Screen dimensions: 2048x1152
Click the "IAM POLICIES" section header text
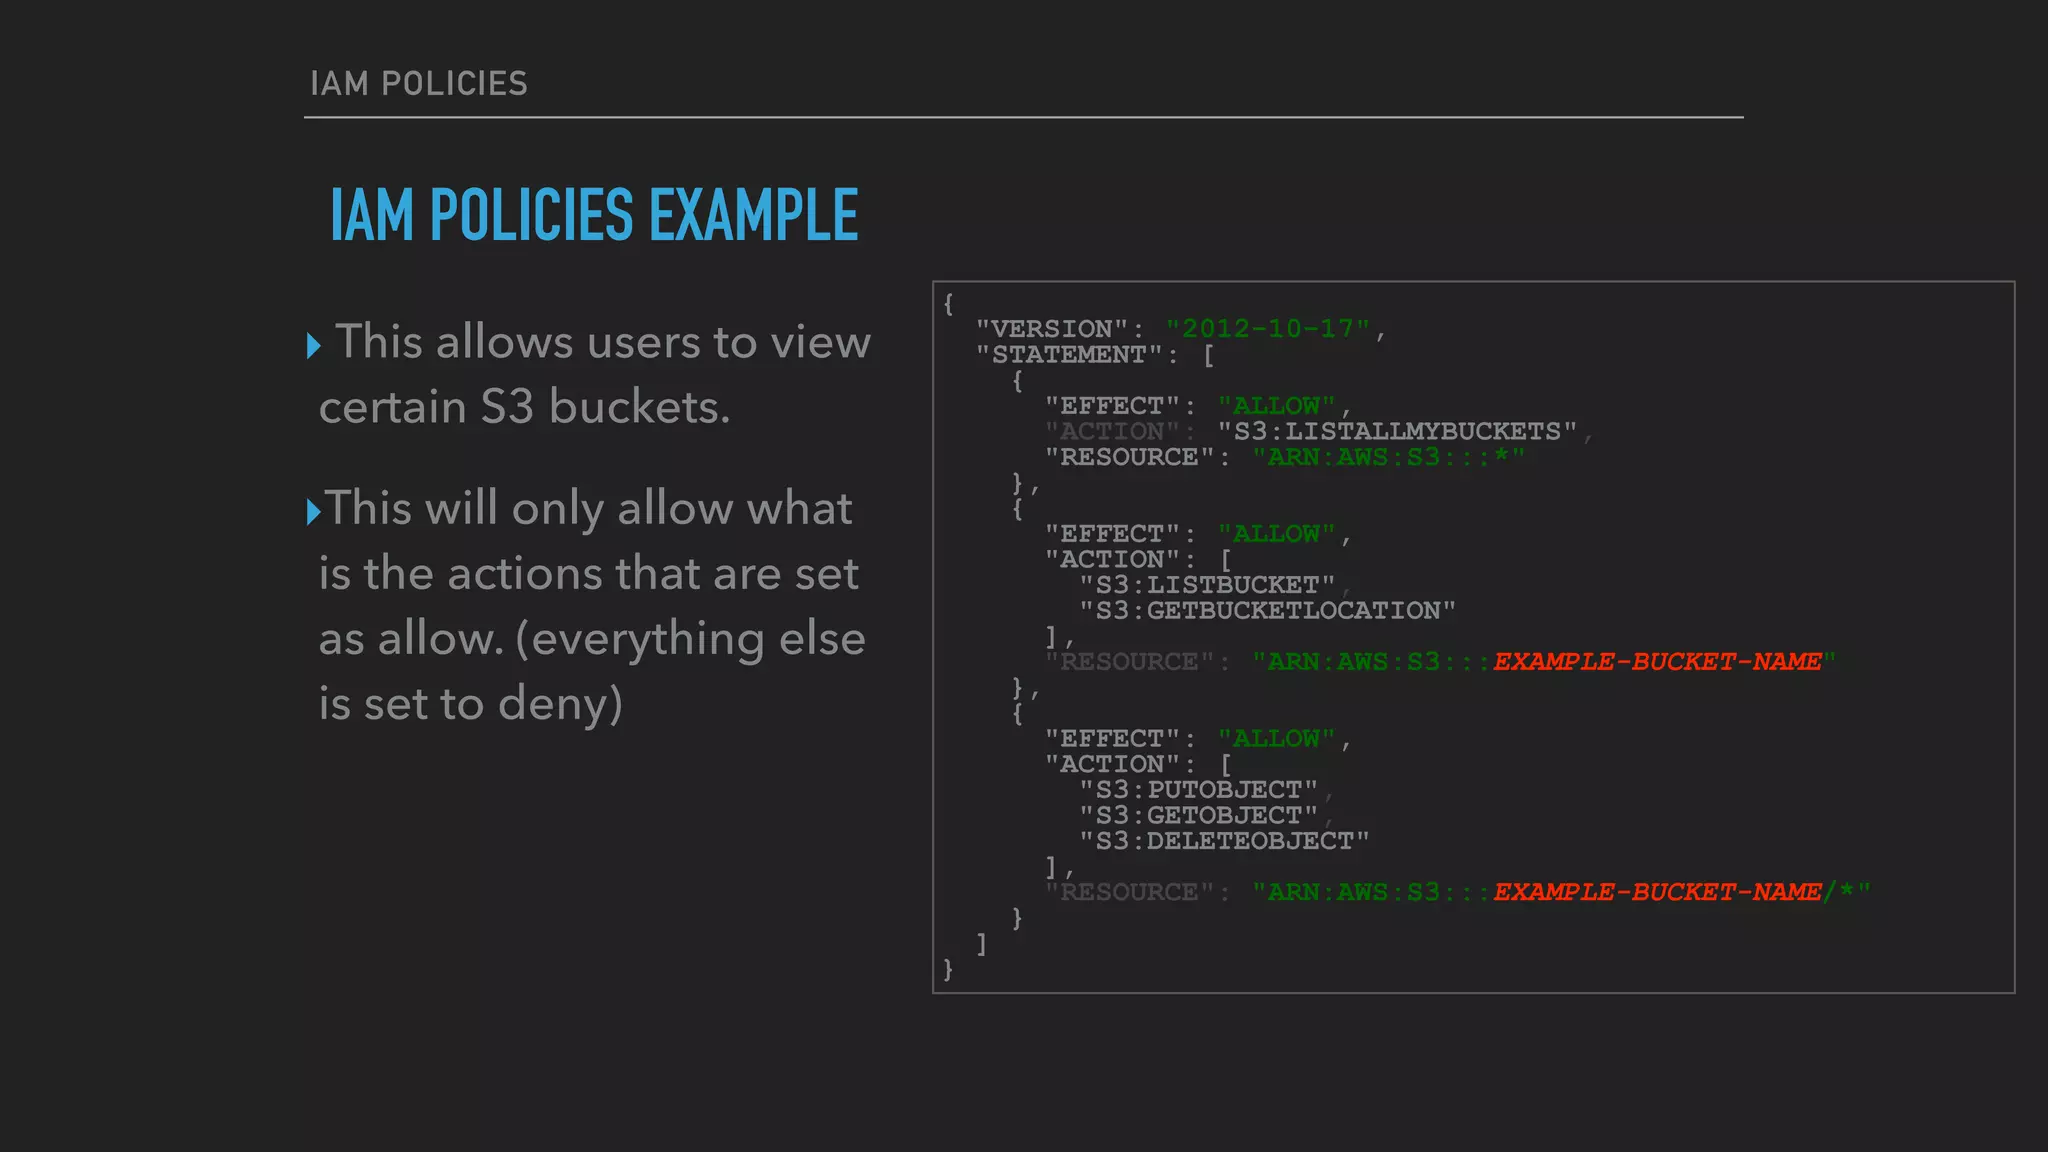419,84
